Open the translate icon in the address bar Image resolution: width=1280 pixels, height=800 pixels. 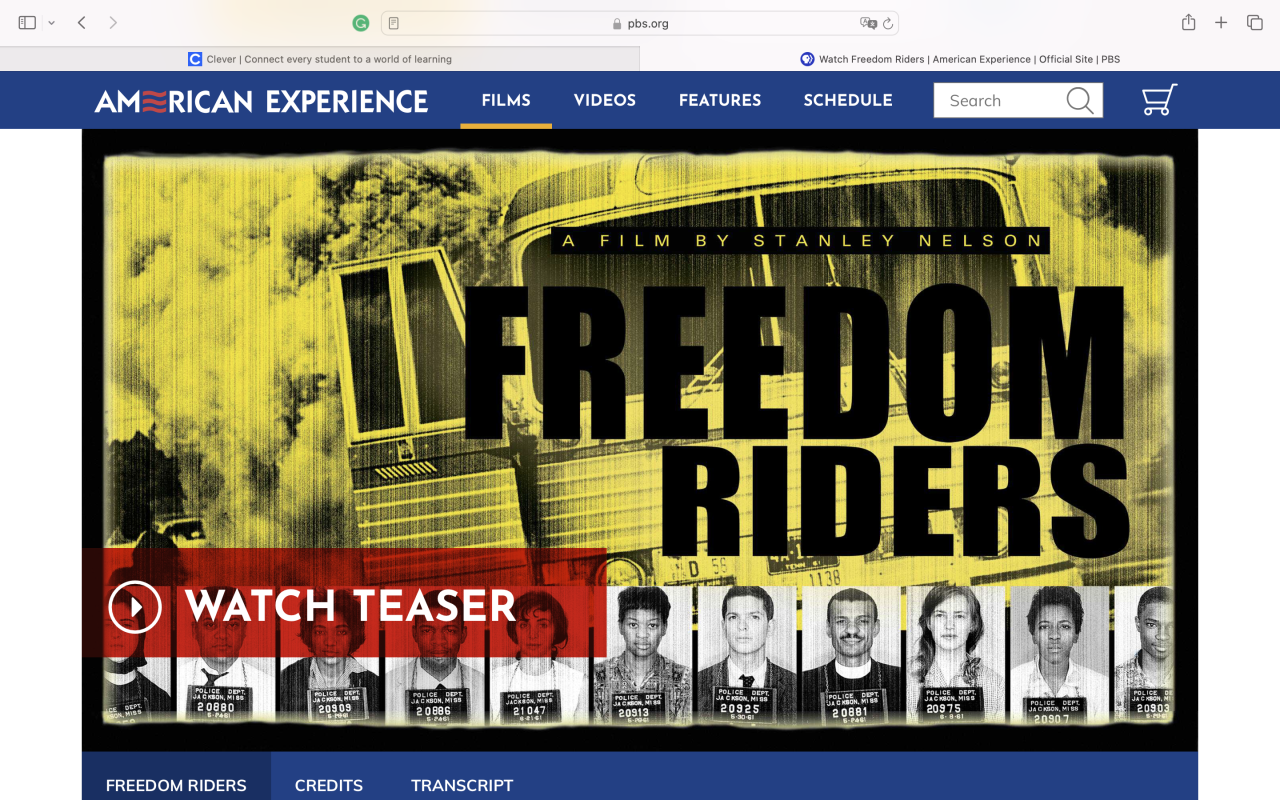click(x=867, y=23)
